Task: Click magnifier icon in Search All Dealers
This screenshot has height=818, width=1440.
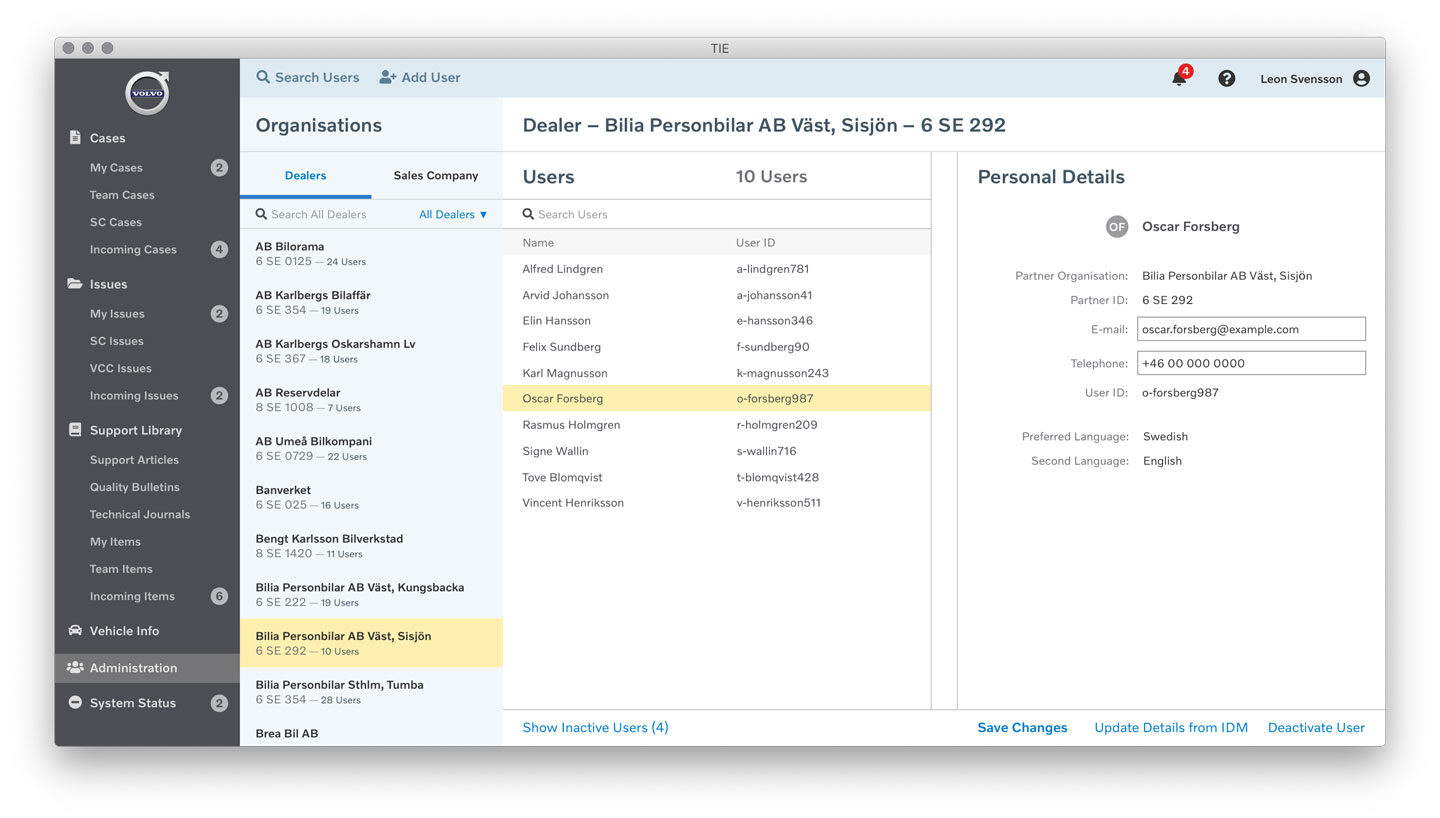Action: [261, 214]
